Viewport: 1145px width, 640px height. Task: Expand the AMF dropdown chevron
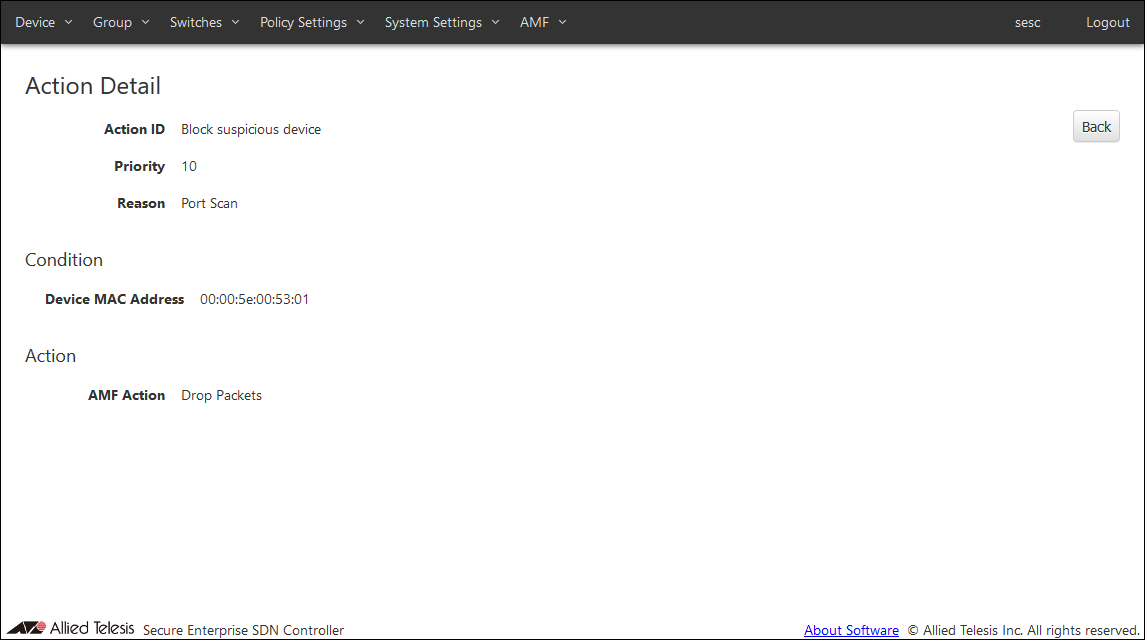coord(562,22)
